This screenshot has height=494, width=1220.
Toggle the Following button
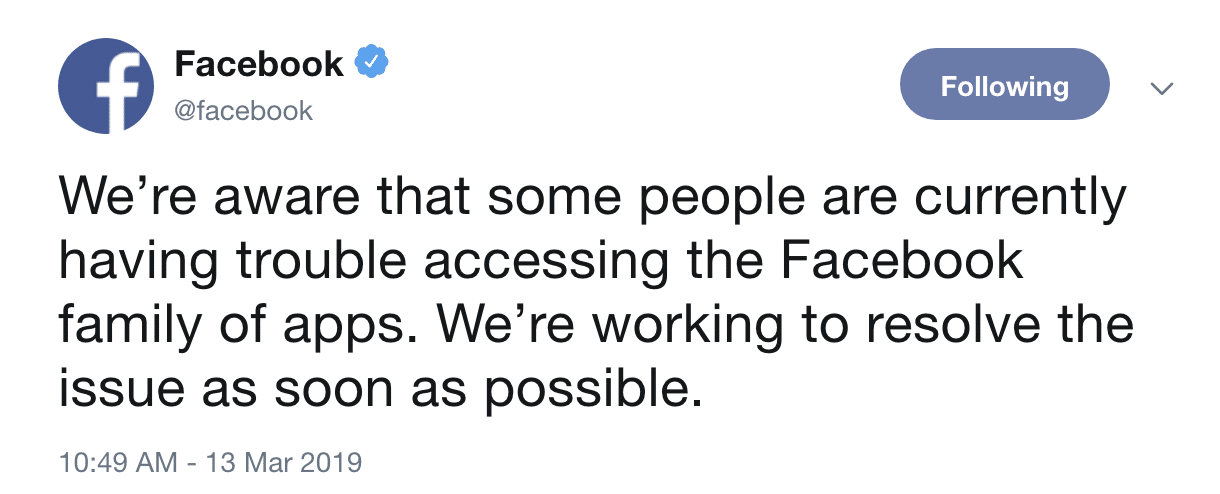[x=1005, y=87]
